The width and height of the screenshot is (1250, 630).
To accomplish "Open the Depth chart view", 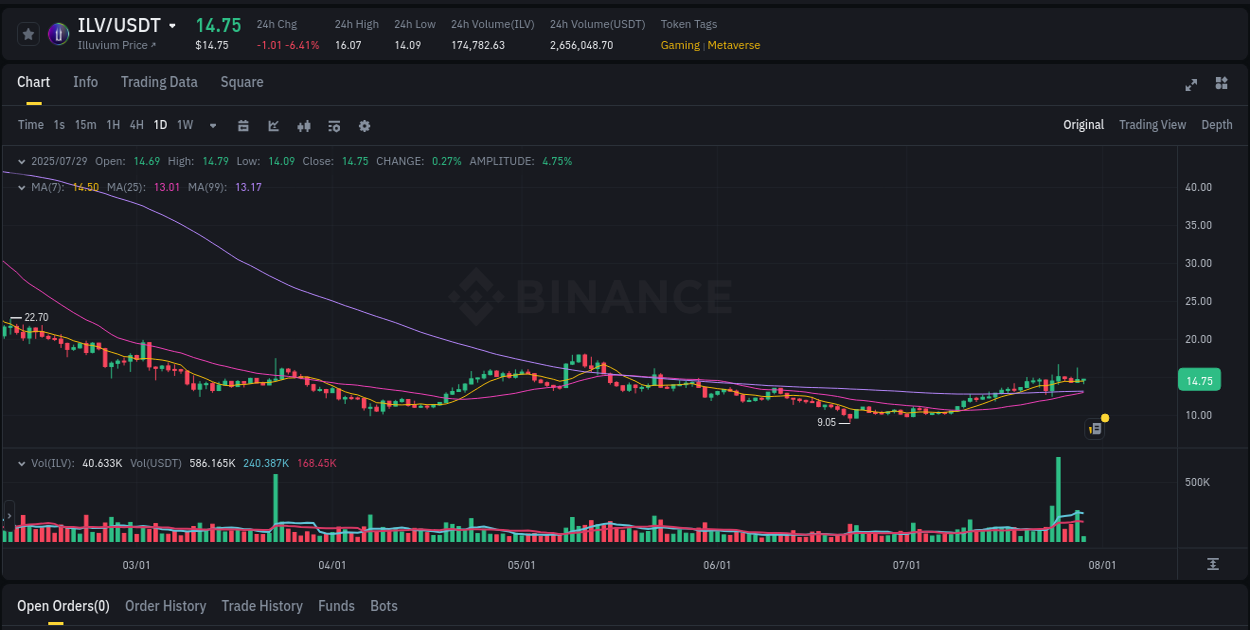I will tap(1216, 125).
